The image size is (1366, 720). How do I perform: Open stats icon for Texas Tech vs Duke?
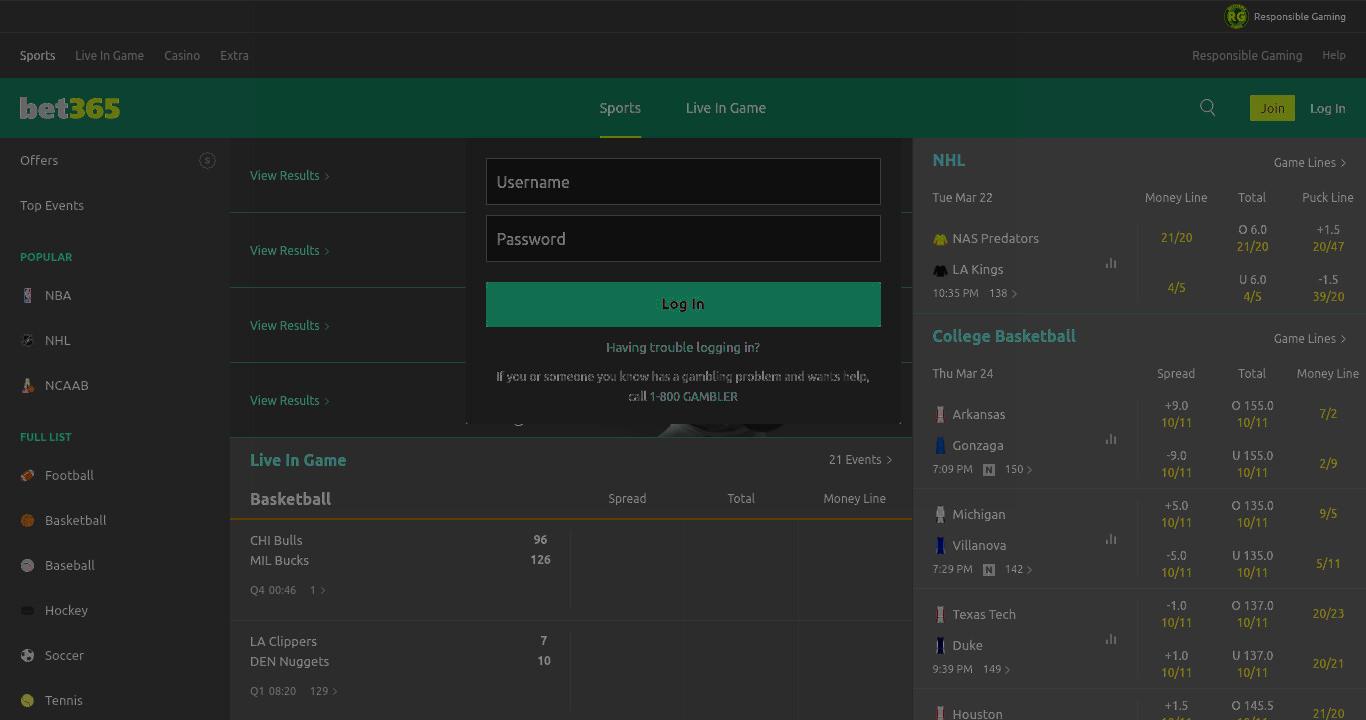click(x=1111, y=639)
